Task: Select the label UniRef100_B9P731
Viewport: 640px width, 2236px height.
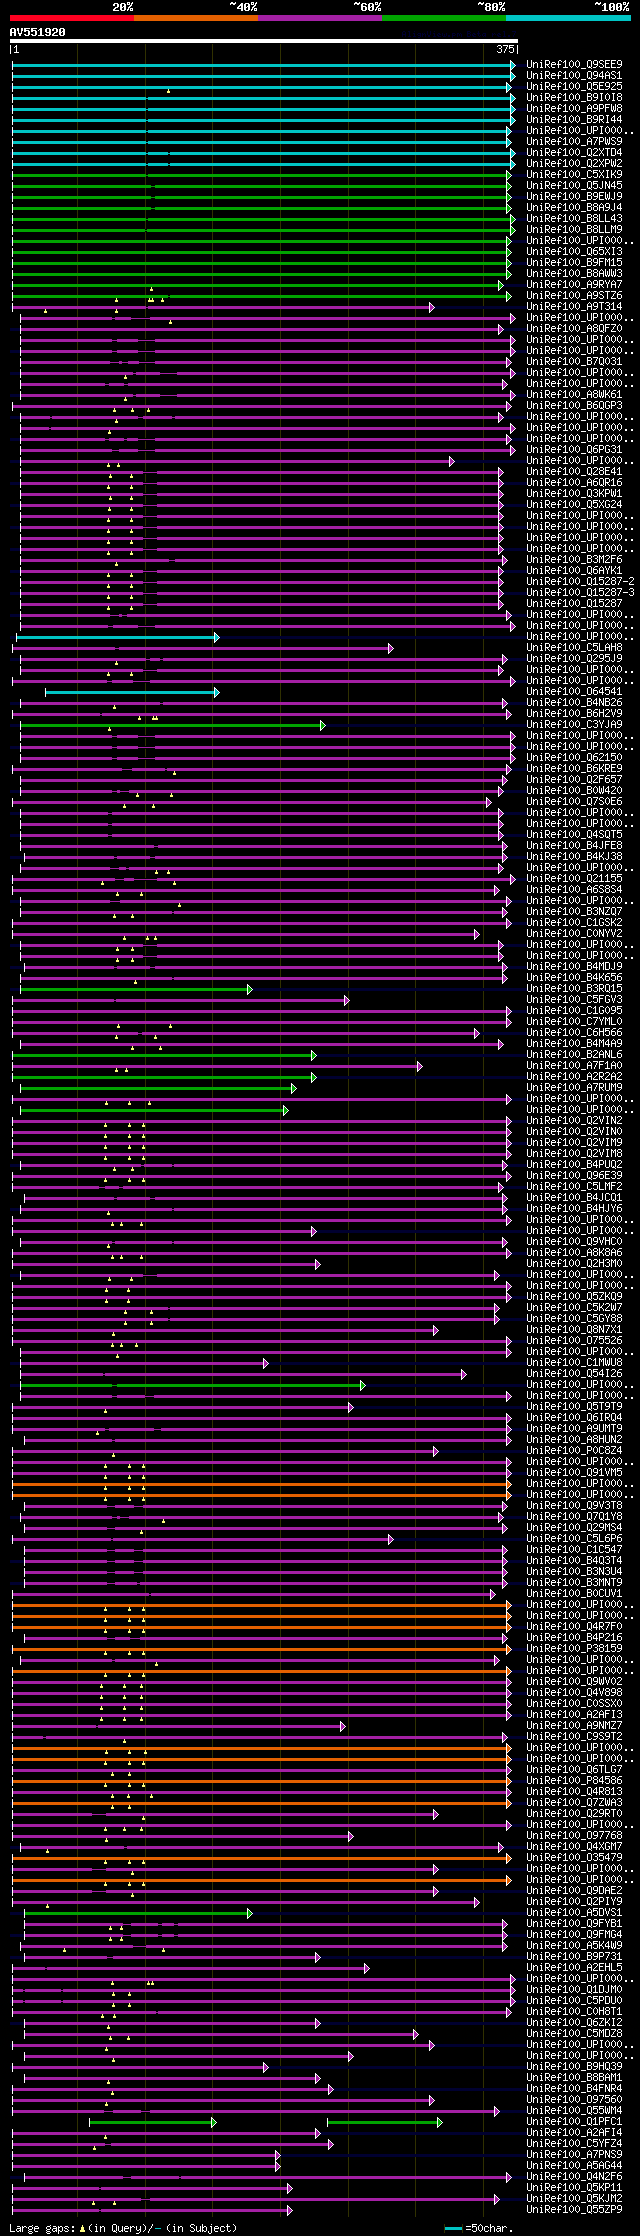Action: click(574, 1956)
